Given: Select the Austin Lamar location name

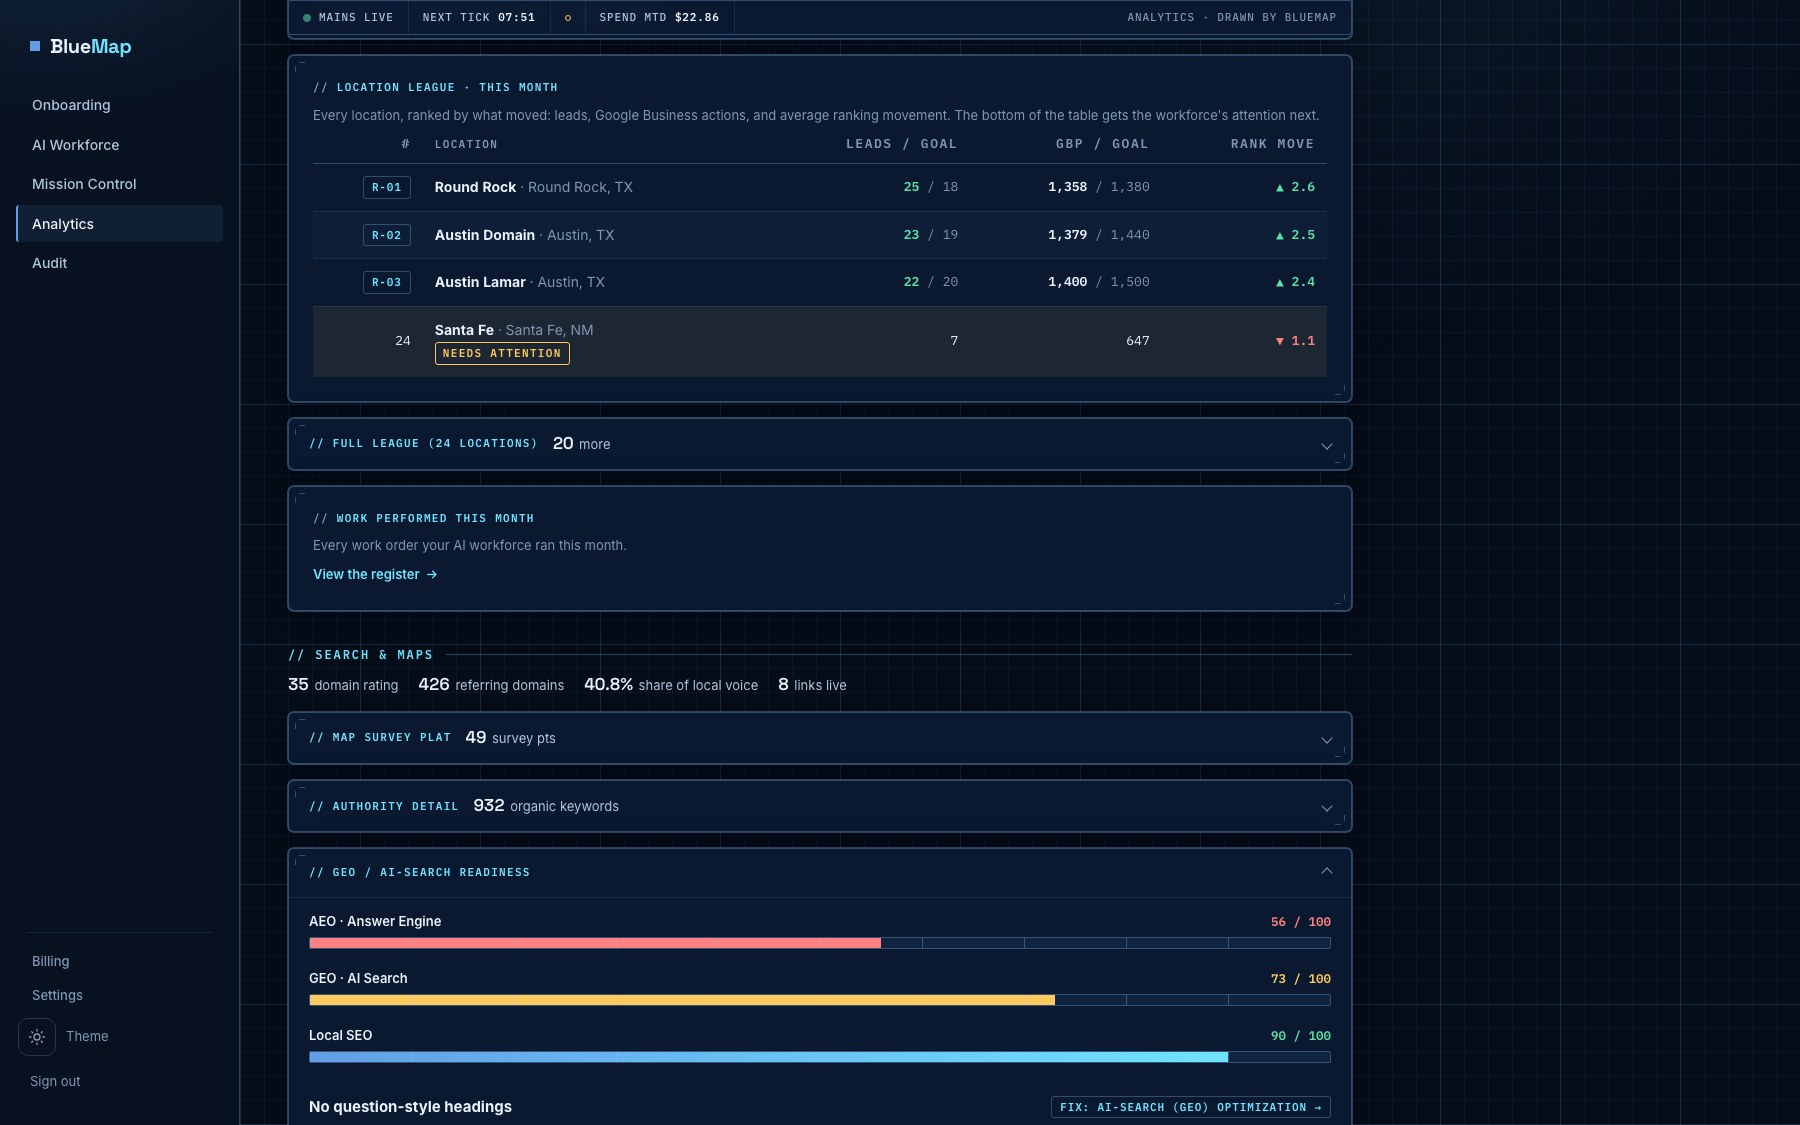Looking at the screenshot, I should pyautogui.click(x=480, y=282).
